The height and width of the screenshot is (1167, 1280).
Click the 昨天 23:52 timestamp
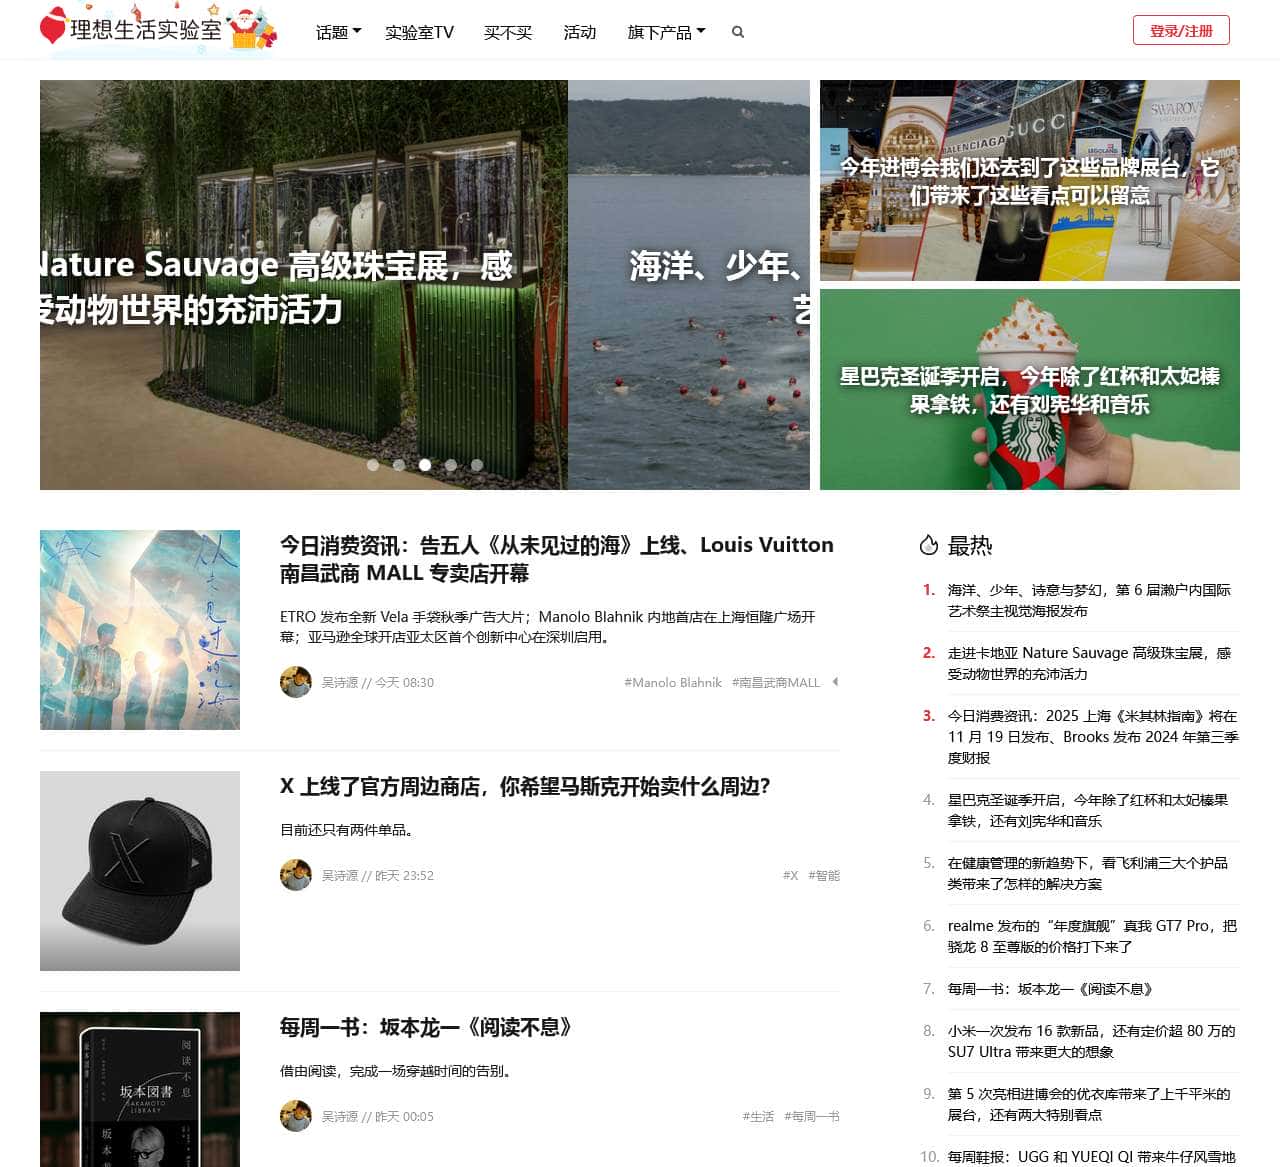click(x=404, y=876)
